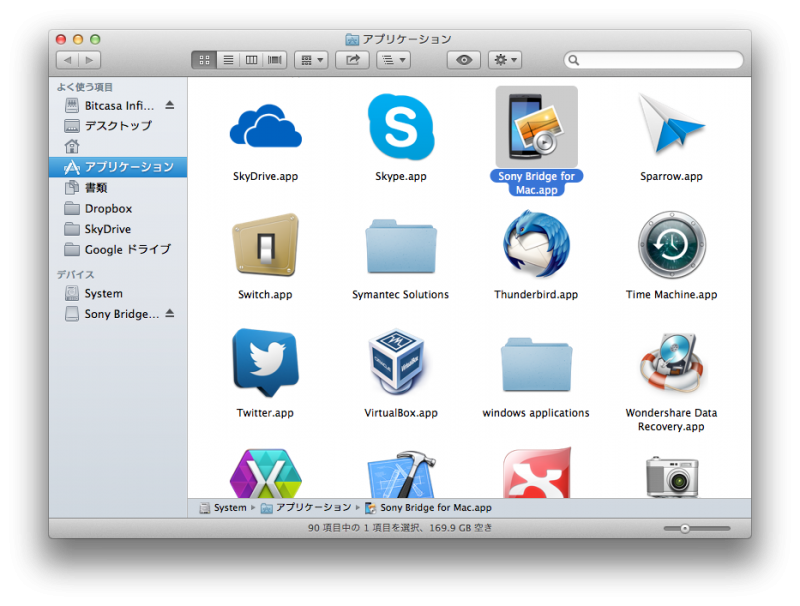Click Sony Bridge for Mac.app in path bar
This screenshot has width=800, height=606.
point(429,508)
